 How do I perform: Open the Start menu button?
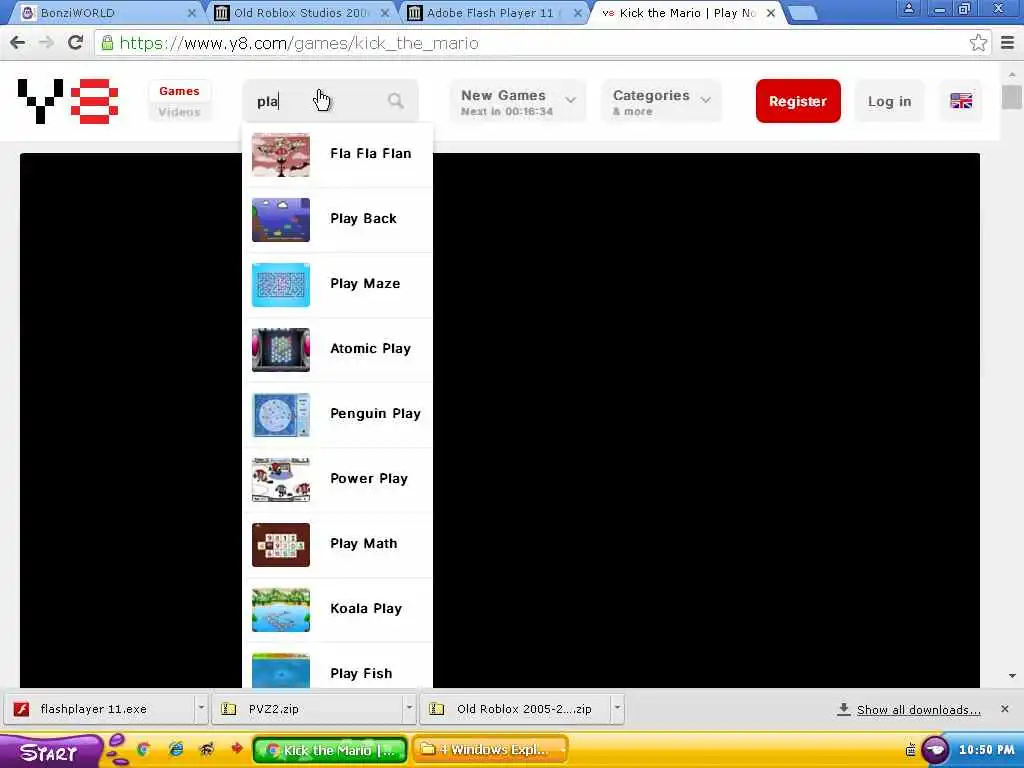pos(51,752)
